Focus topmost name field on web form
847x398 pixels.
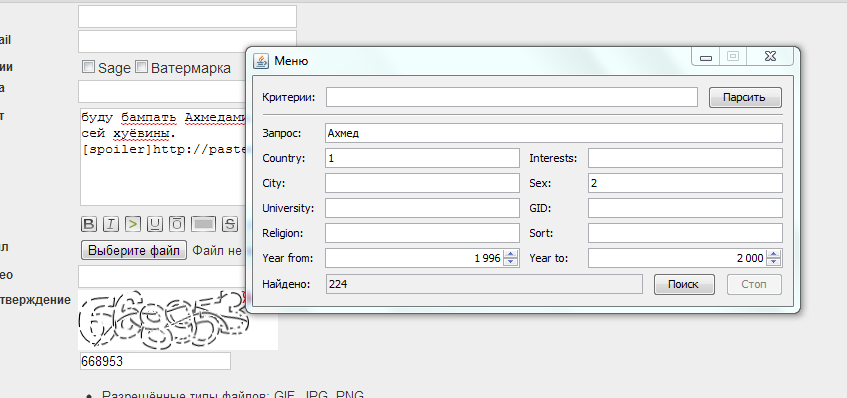[x=187, y=16]
